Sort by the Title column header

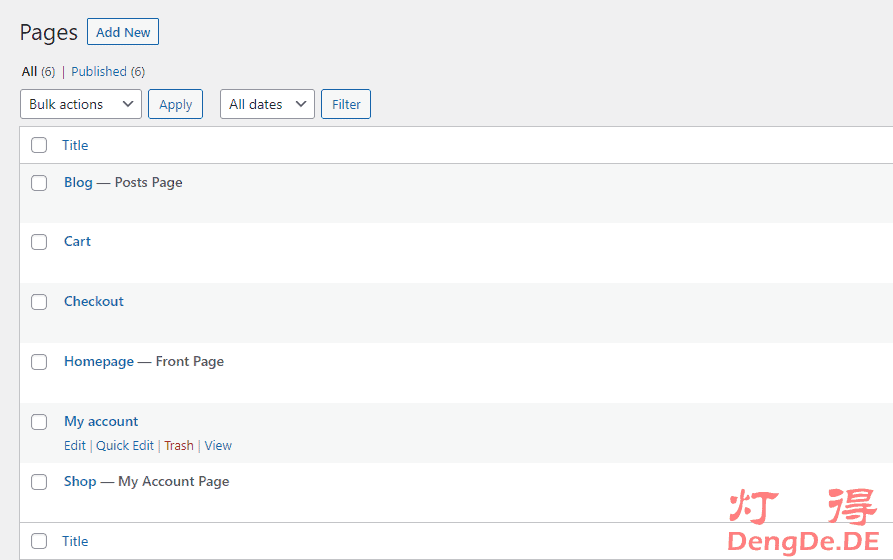[x=75, y=145]
